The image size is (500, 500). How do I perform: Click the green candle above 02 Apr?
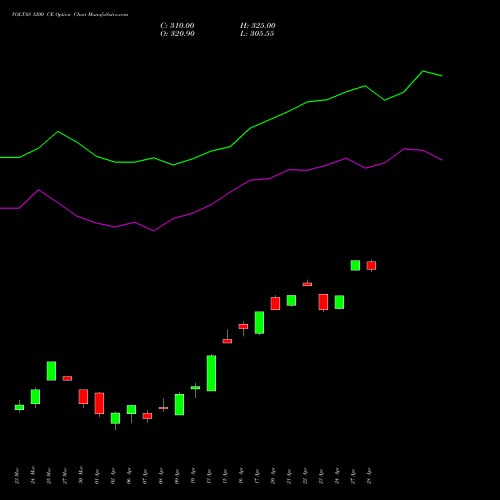(115, 418)
